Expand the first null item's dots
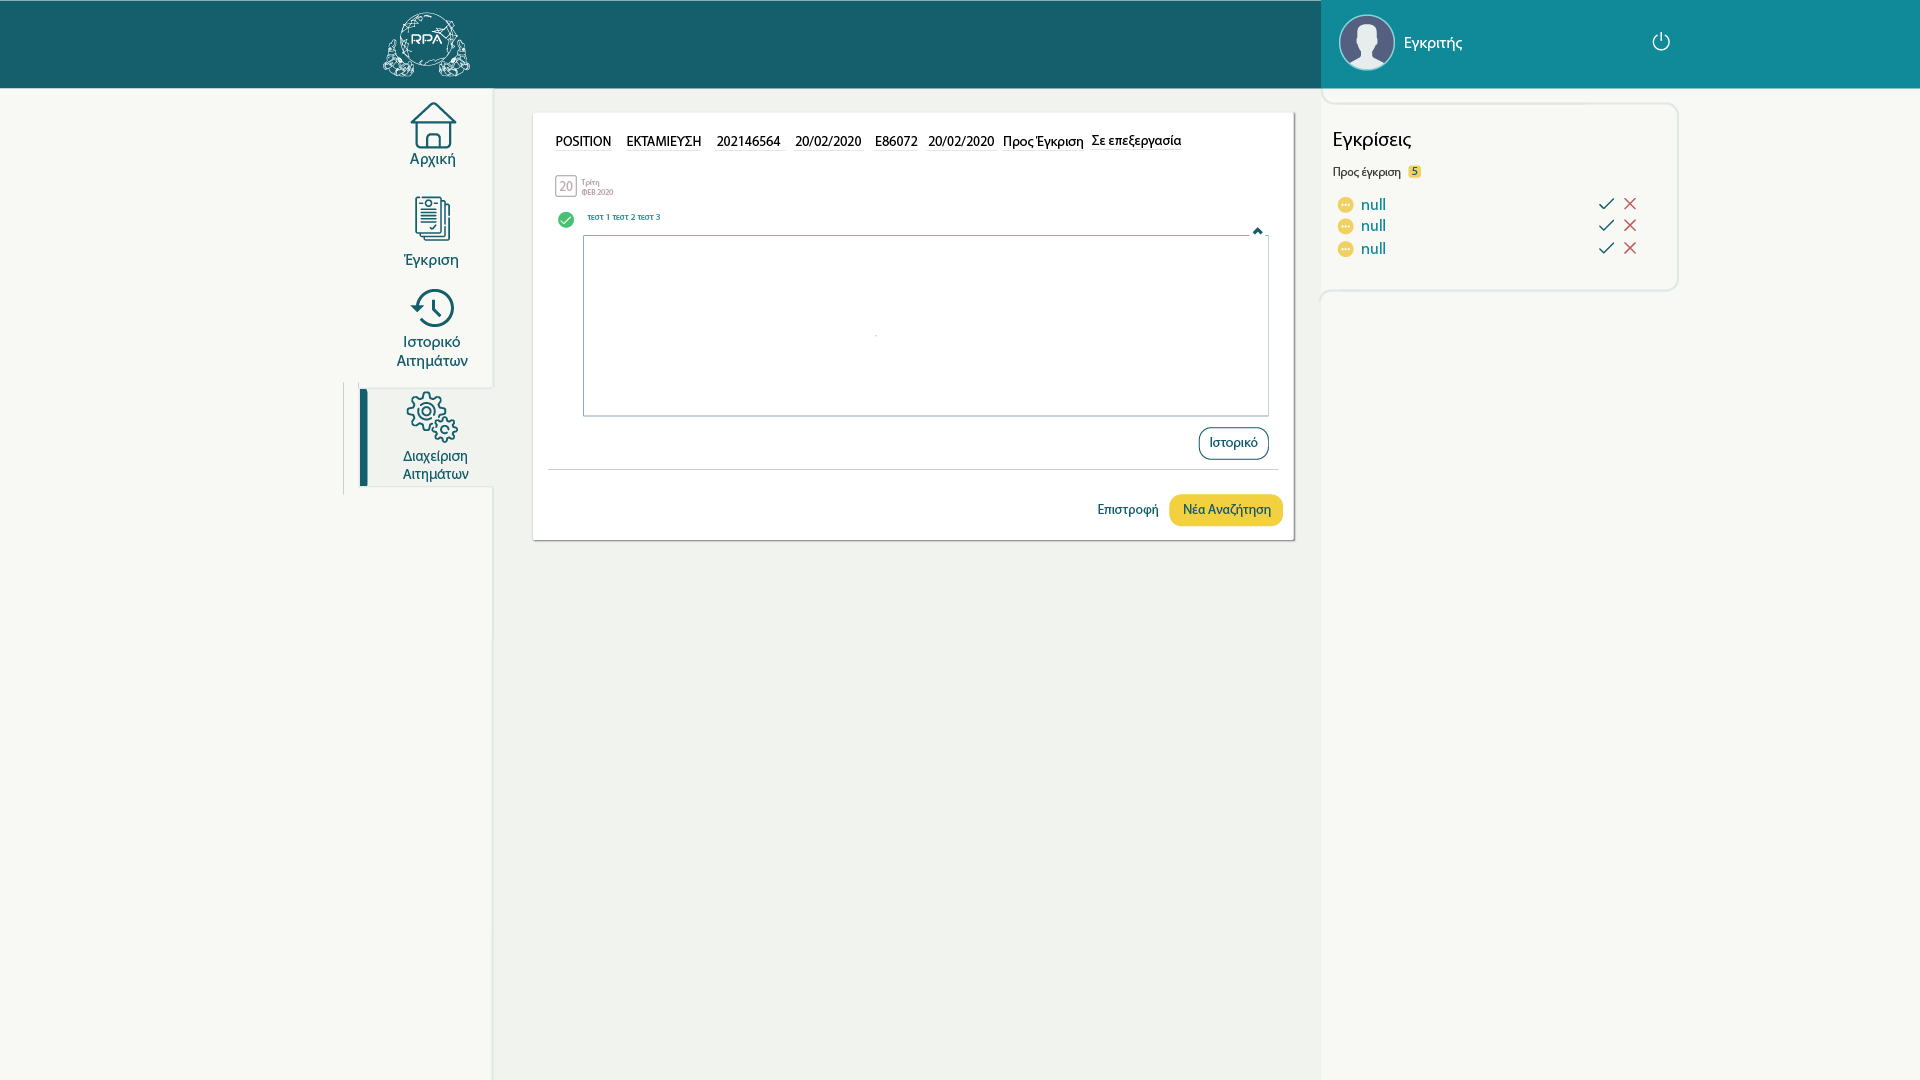Image resolution: width=1920 pixels, height=1080 pixels. coord(1346,205)
